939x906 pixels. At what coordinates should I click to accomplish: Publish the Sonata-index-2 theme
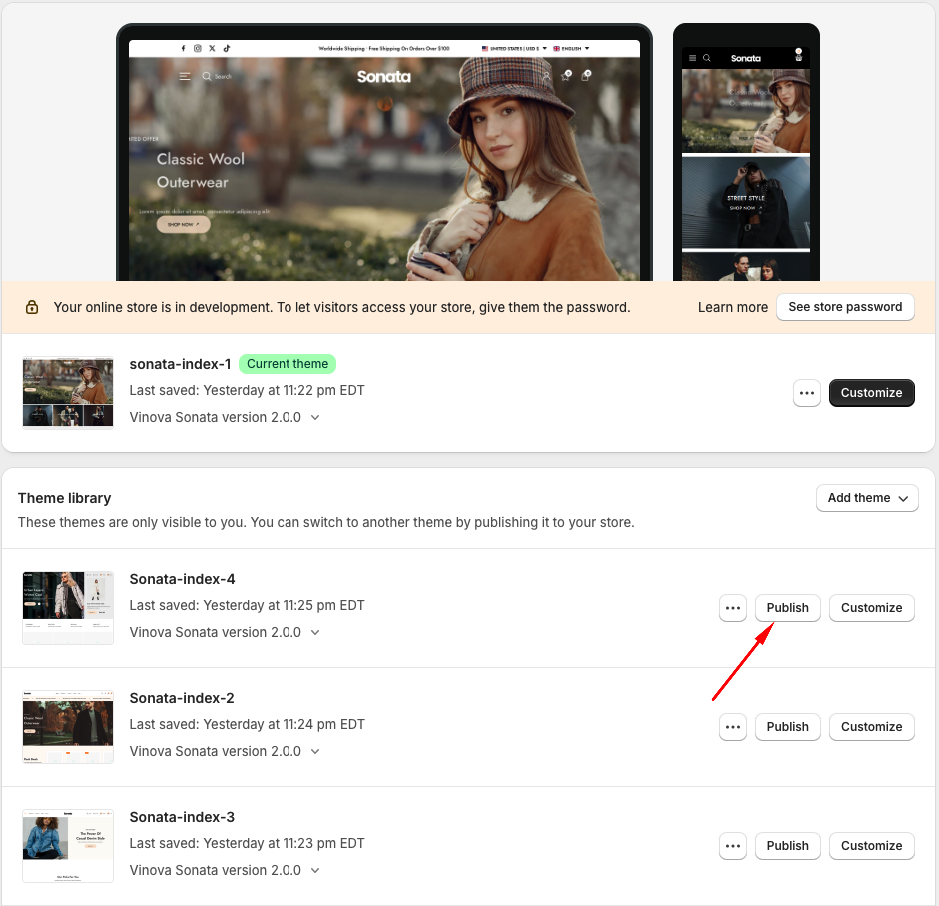coord(787,727)
